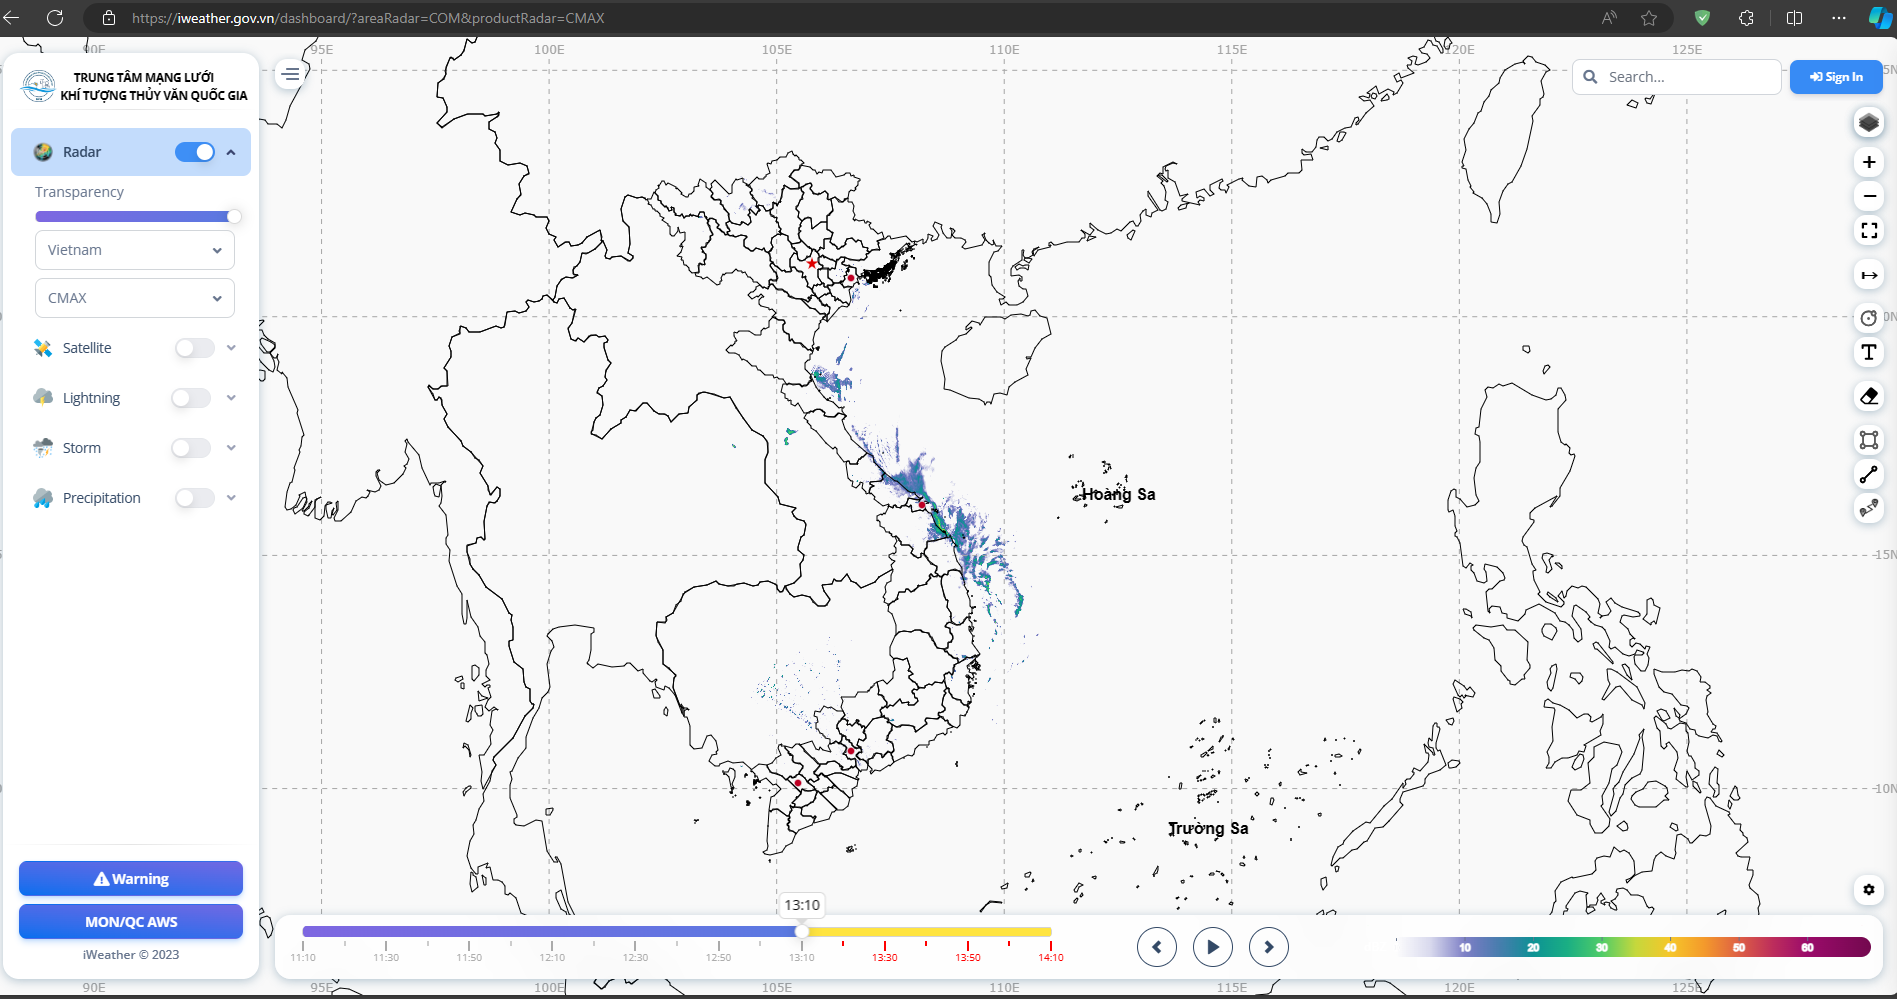1897x999 pixels.
Task: Click the Warning button
Action: point(131,879)
